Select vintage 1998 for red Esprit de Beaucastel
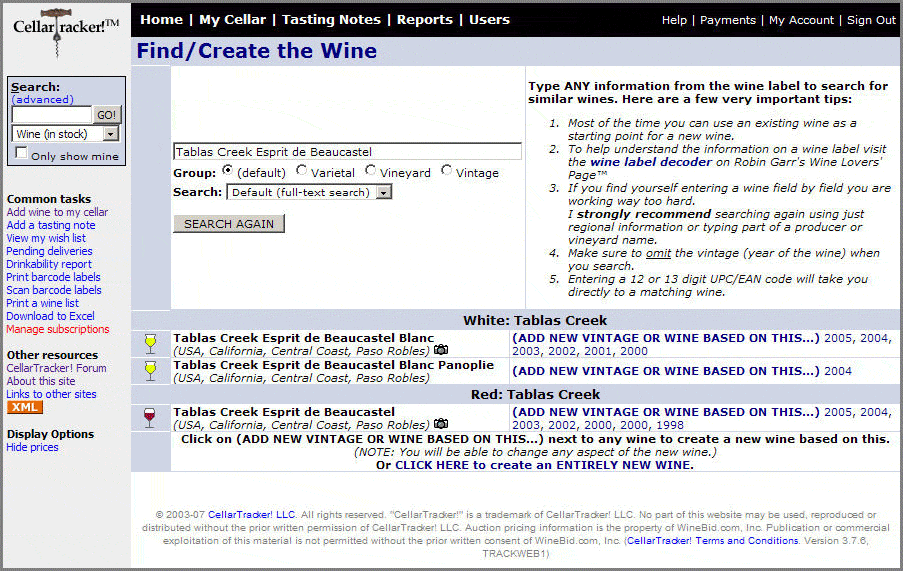903x571 pixels. click(670, 425)
